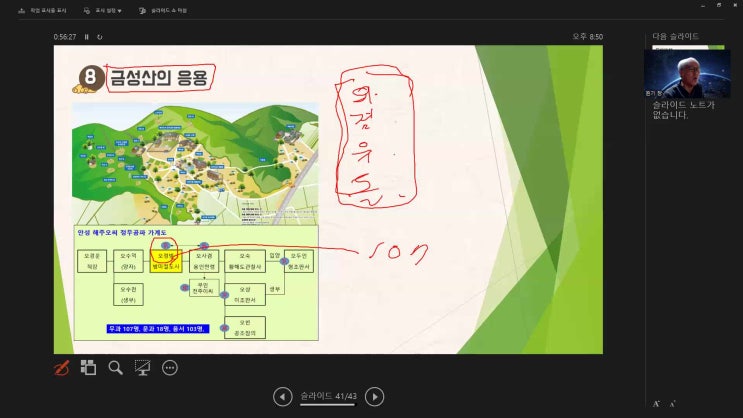This screenshot has width=743, height=418.
Task: Click the presenter webcam video thumbnail
Action: point(686,73)
